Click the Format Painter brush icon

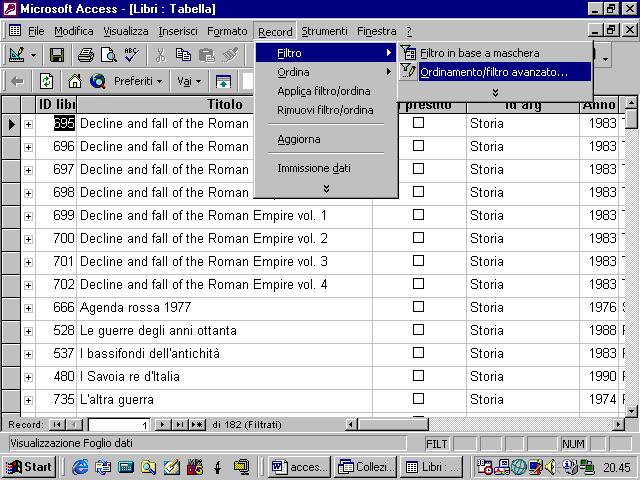(x=230, y=55)
